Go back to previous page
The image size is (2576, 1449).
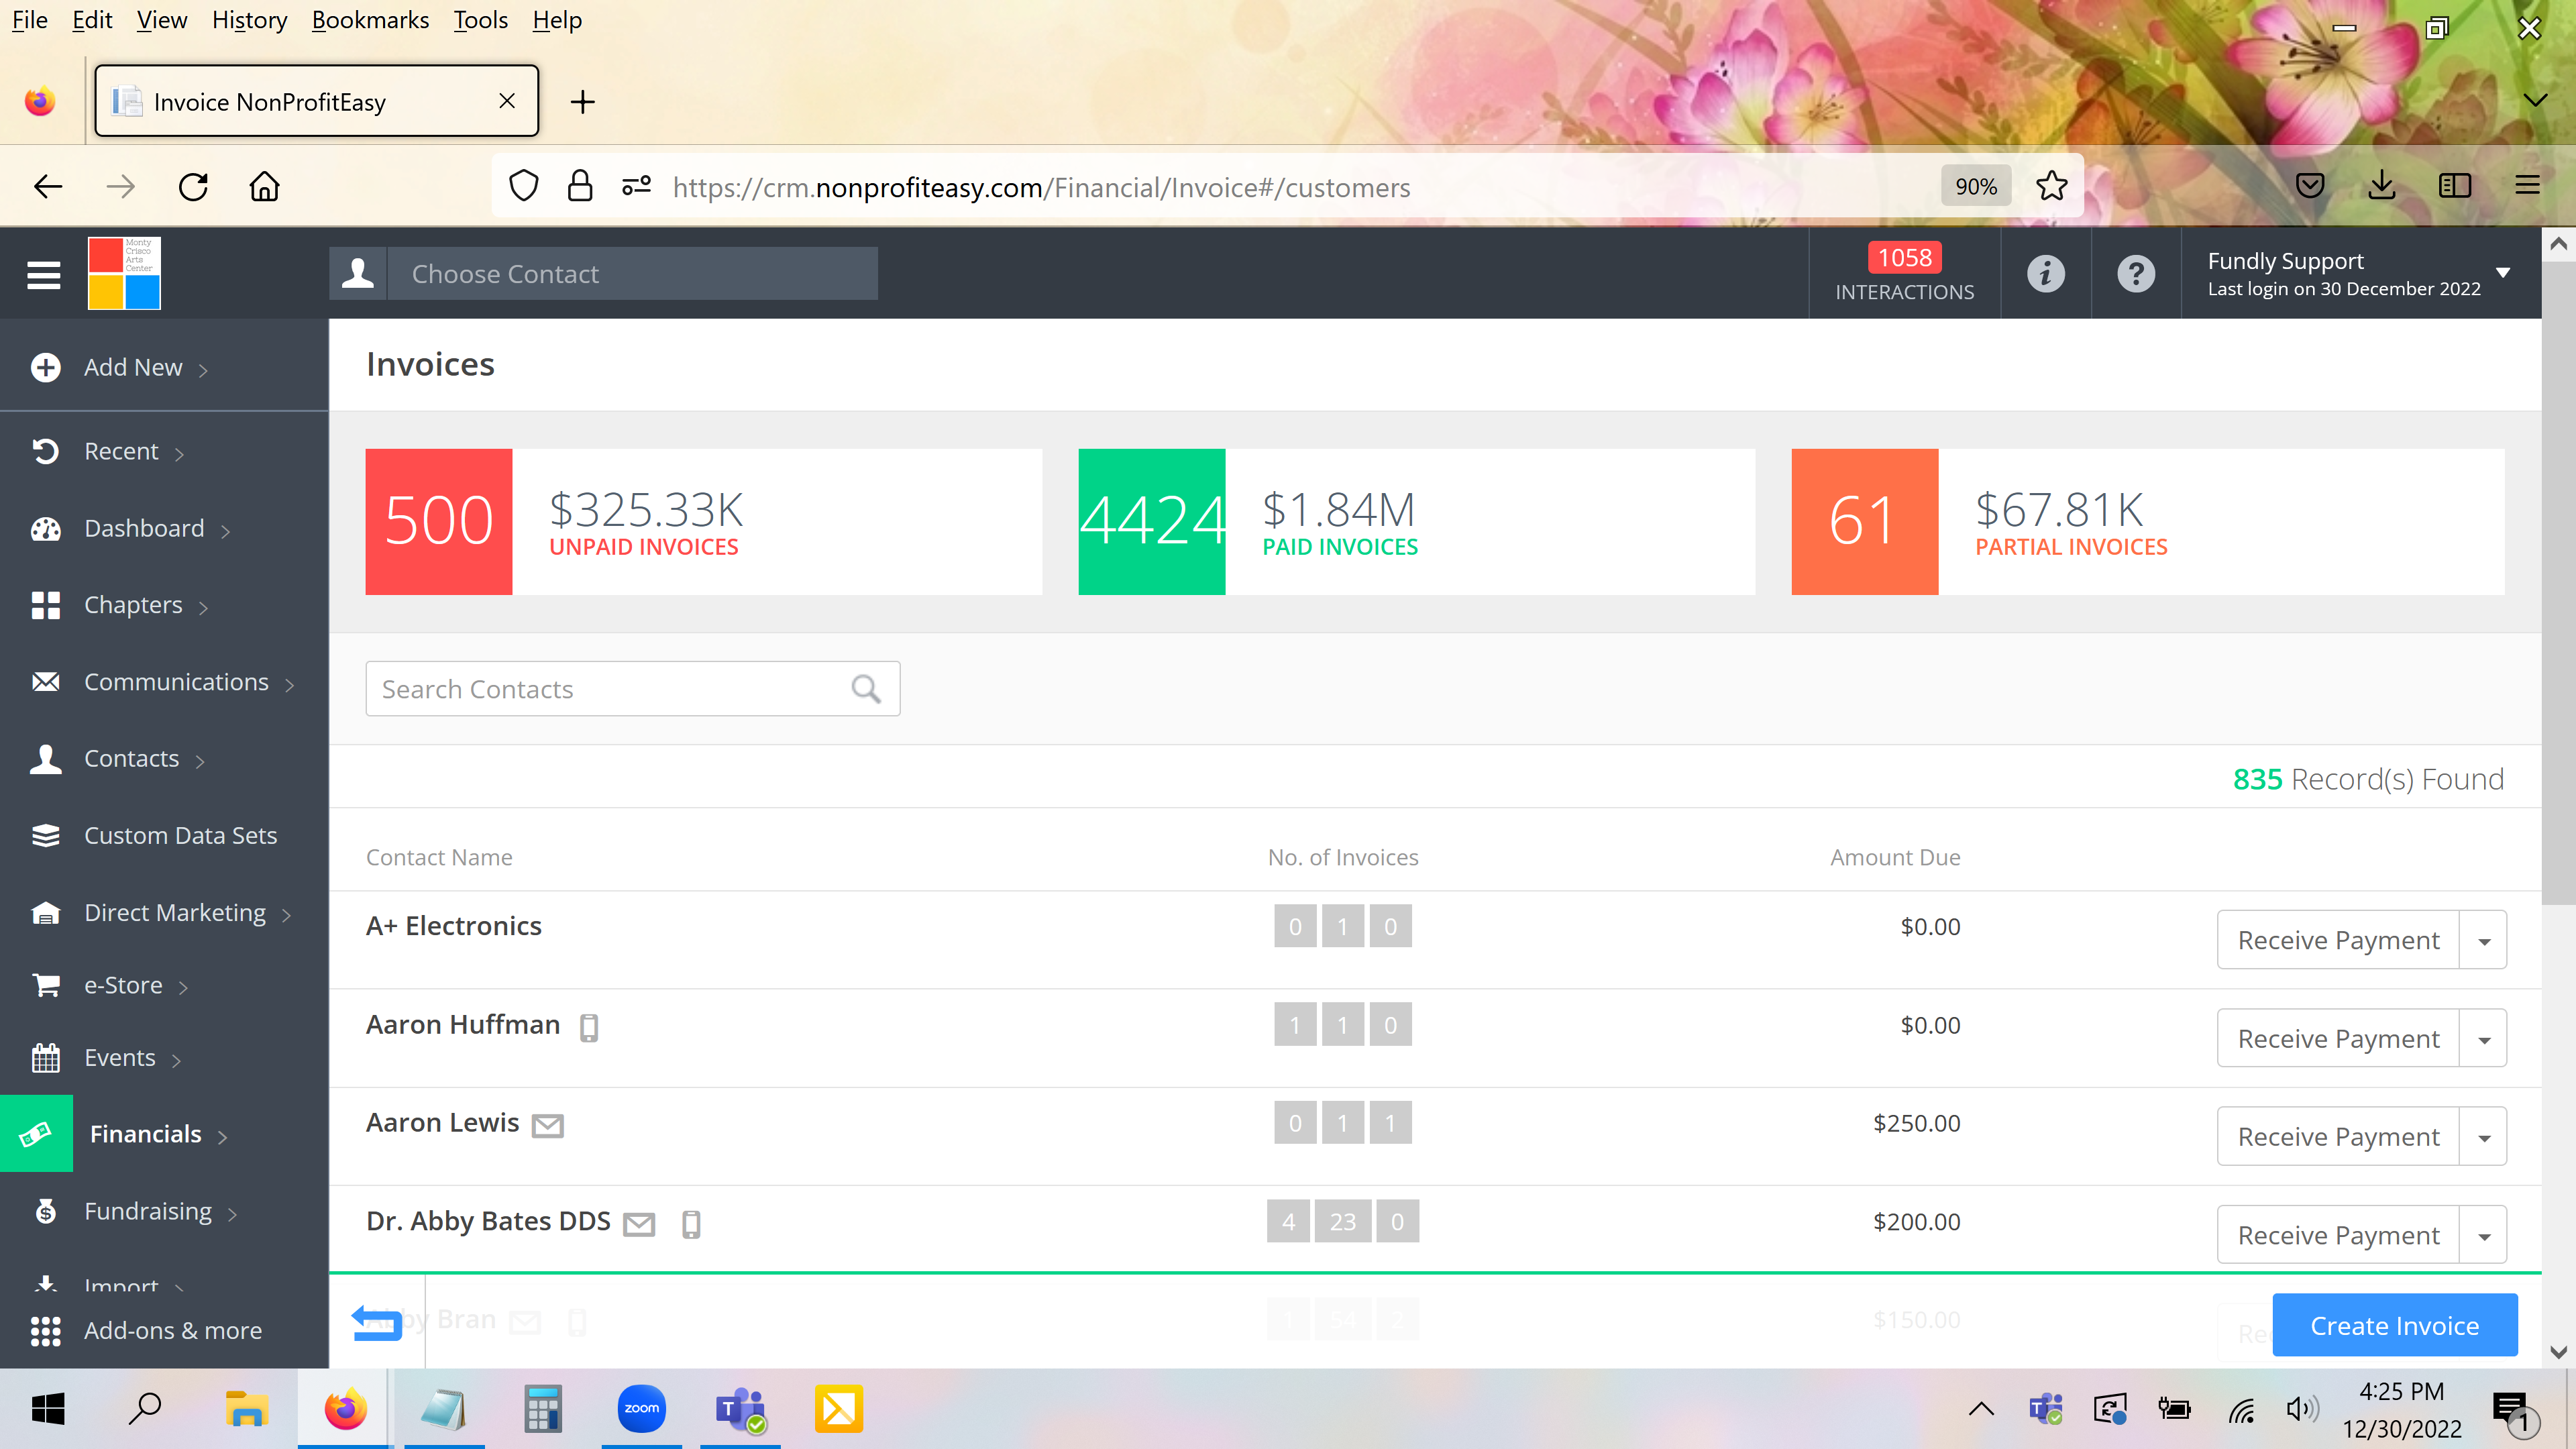(x=48, y=187)
